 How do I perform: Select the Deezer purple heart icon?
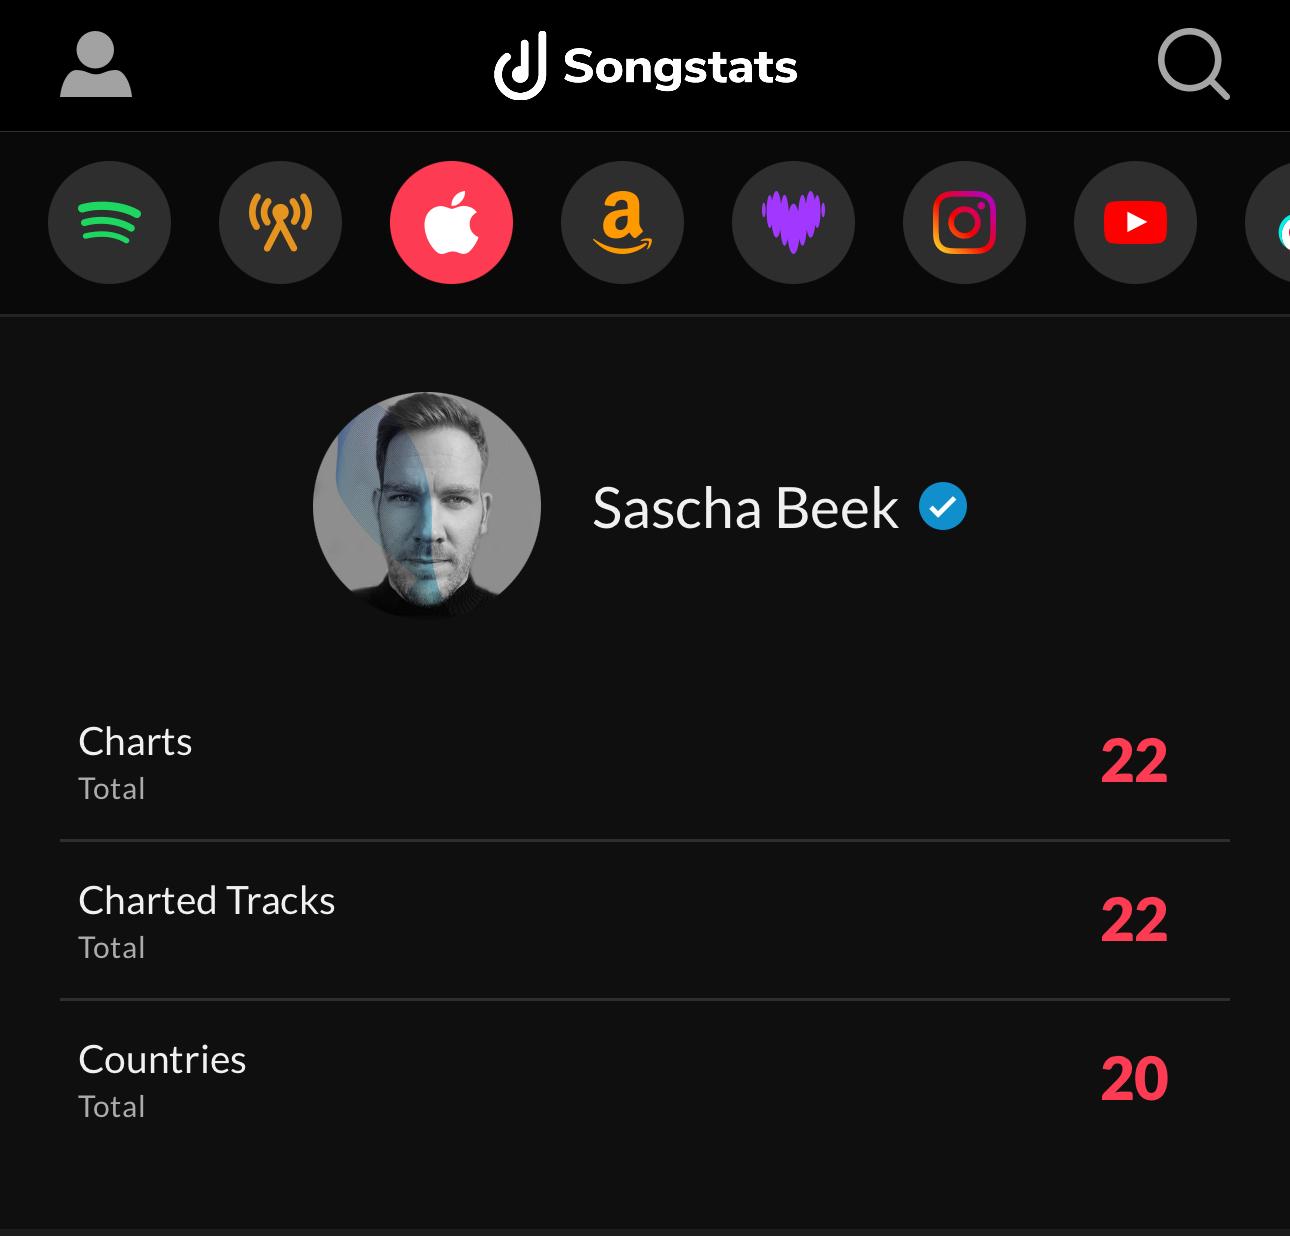click(x=793, y=223)
